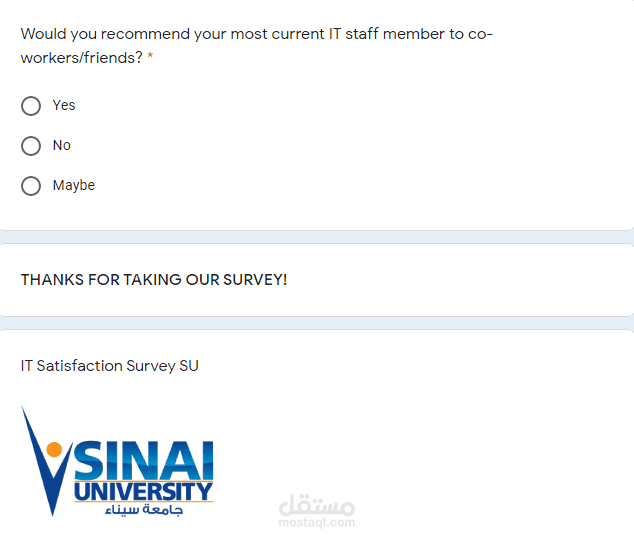The image size is (634, 540).
Task: Select the No radio button
Action: [31, 146]
